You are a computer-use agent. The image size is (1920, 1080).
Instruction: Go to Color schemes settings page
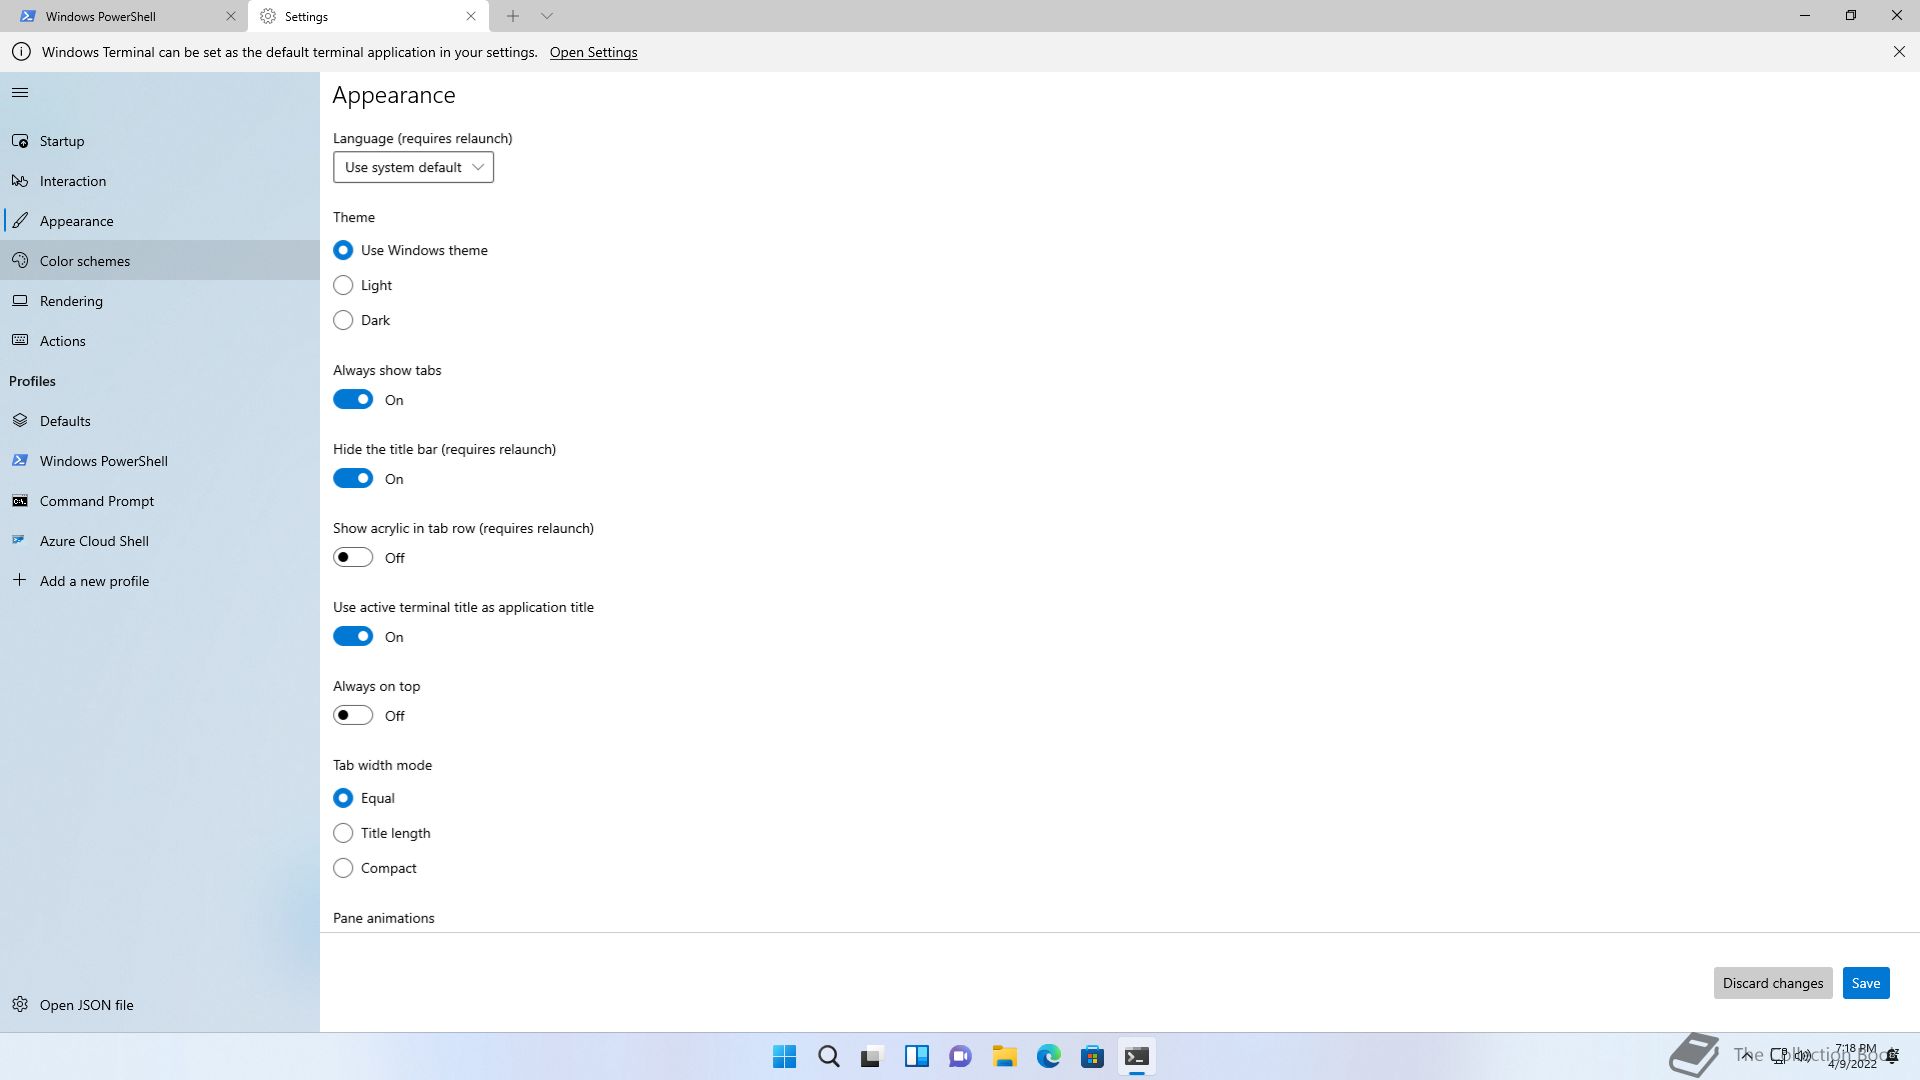tap(160, 261)
